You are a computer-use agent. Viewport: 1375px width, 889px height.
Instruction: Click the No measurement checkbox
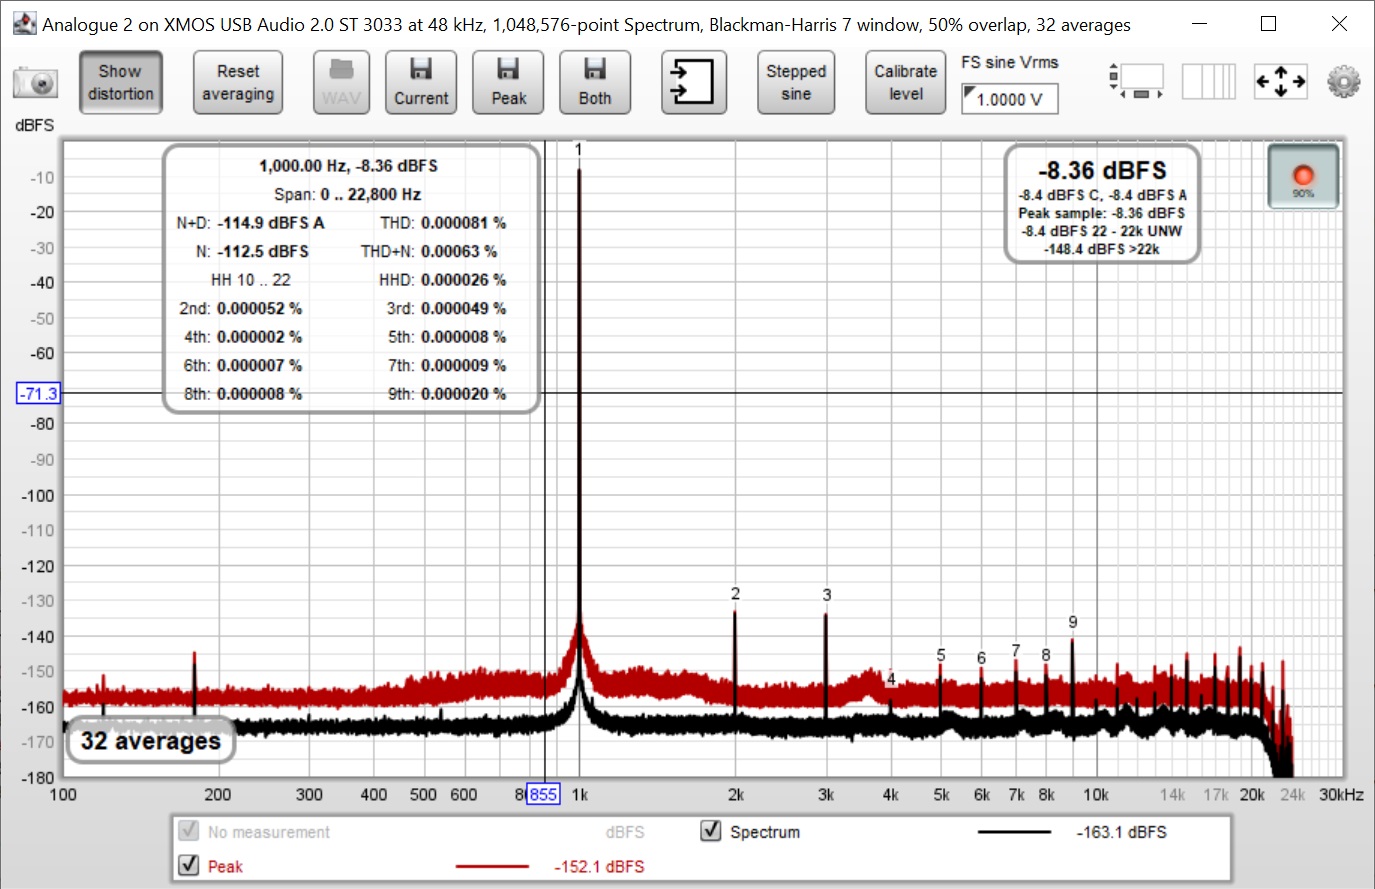[x=188, y=831]
